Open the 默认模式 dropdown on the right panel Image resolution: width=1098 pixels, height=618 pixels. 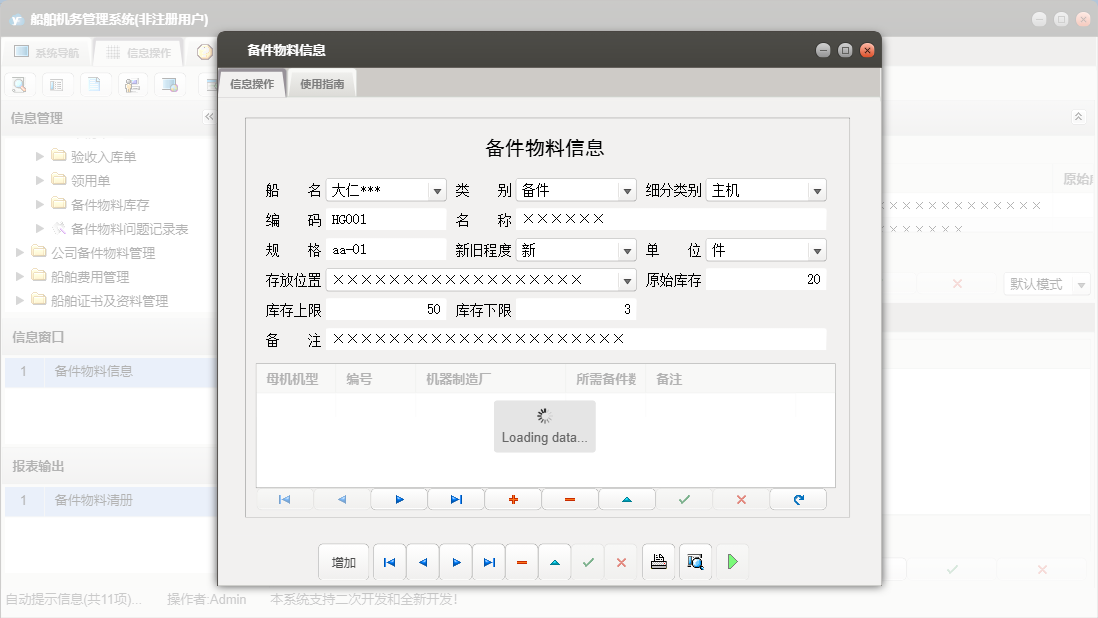[x=1079, y=284]
